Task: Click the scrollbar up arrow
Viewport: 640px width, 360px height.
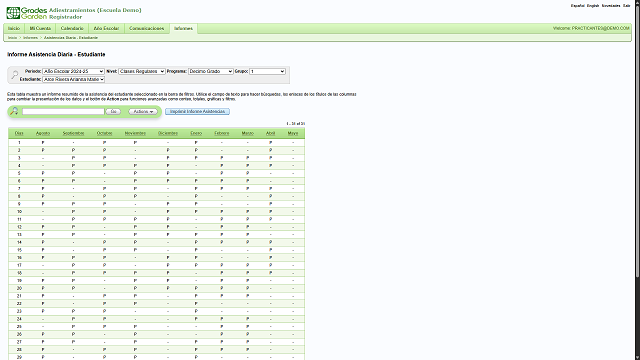Action: (637, 2)
